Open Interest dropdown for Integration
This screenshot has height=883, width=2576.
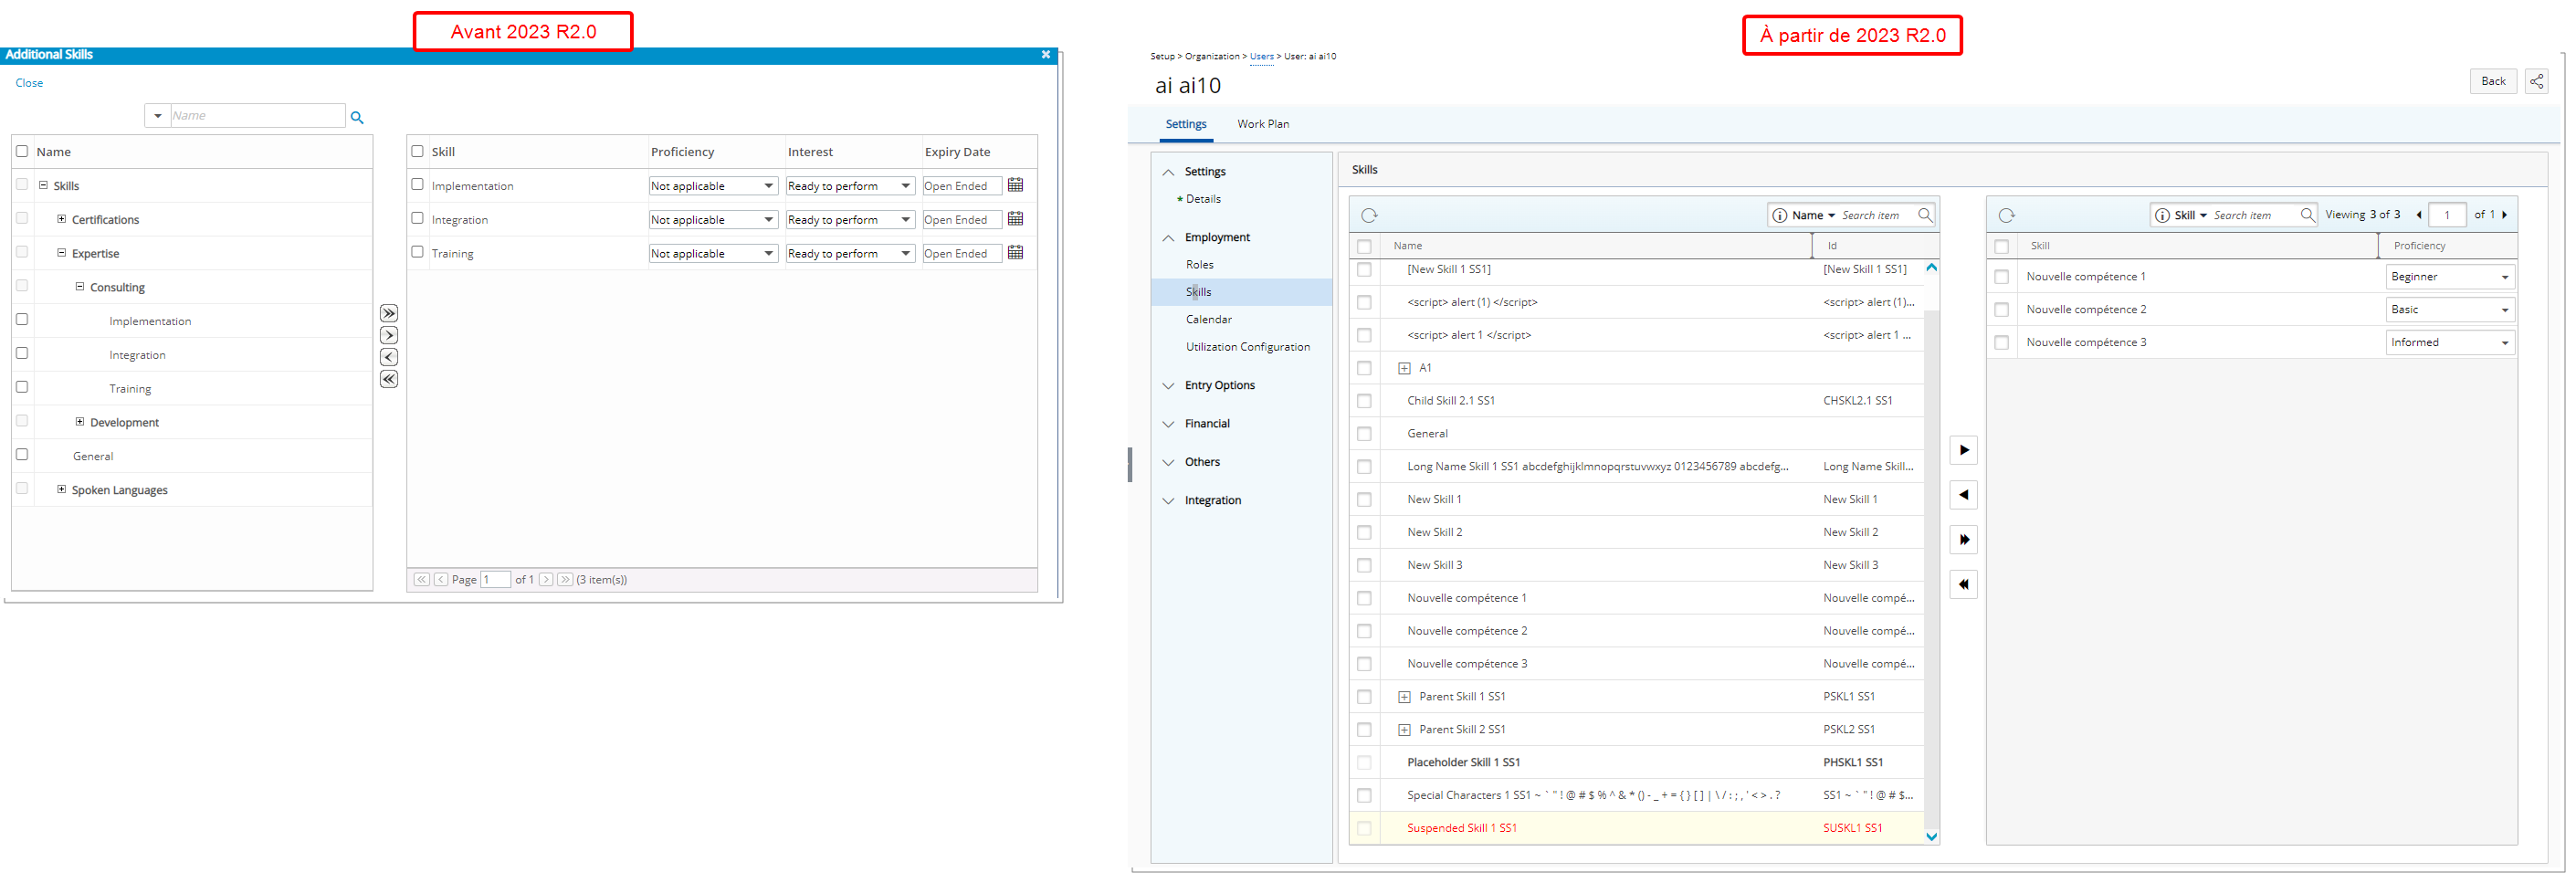click(850, 220)
